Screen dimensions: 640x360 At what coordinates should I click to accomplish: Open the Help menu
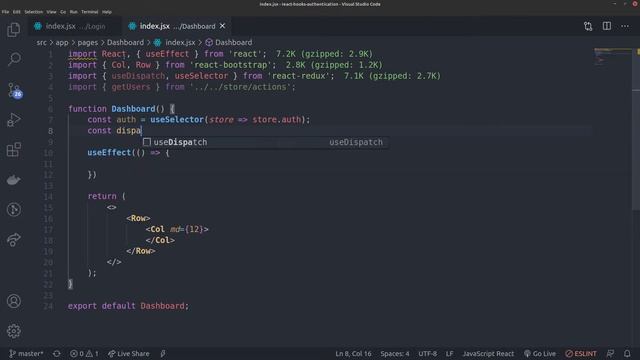tap(107, 12)
